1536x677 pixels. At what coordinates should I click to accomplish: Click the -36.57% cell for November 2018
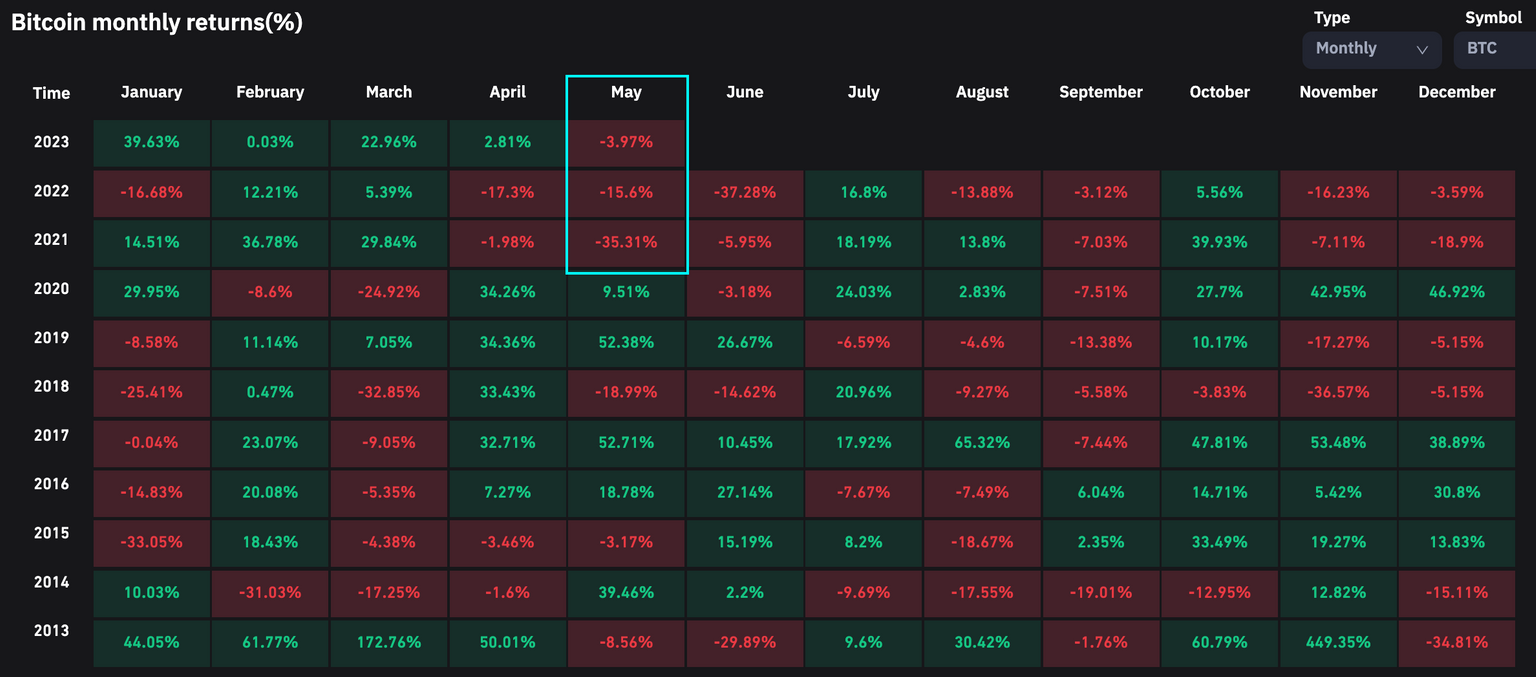pyautogui.click(x=1338, y=393)
